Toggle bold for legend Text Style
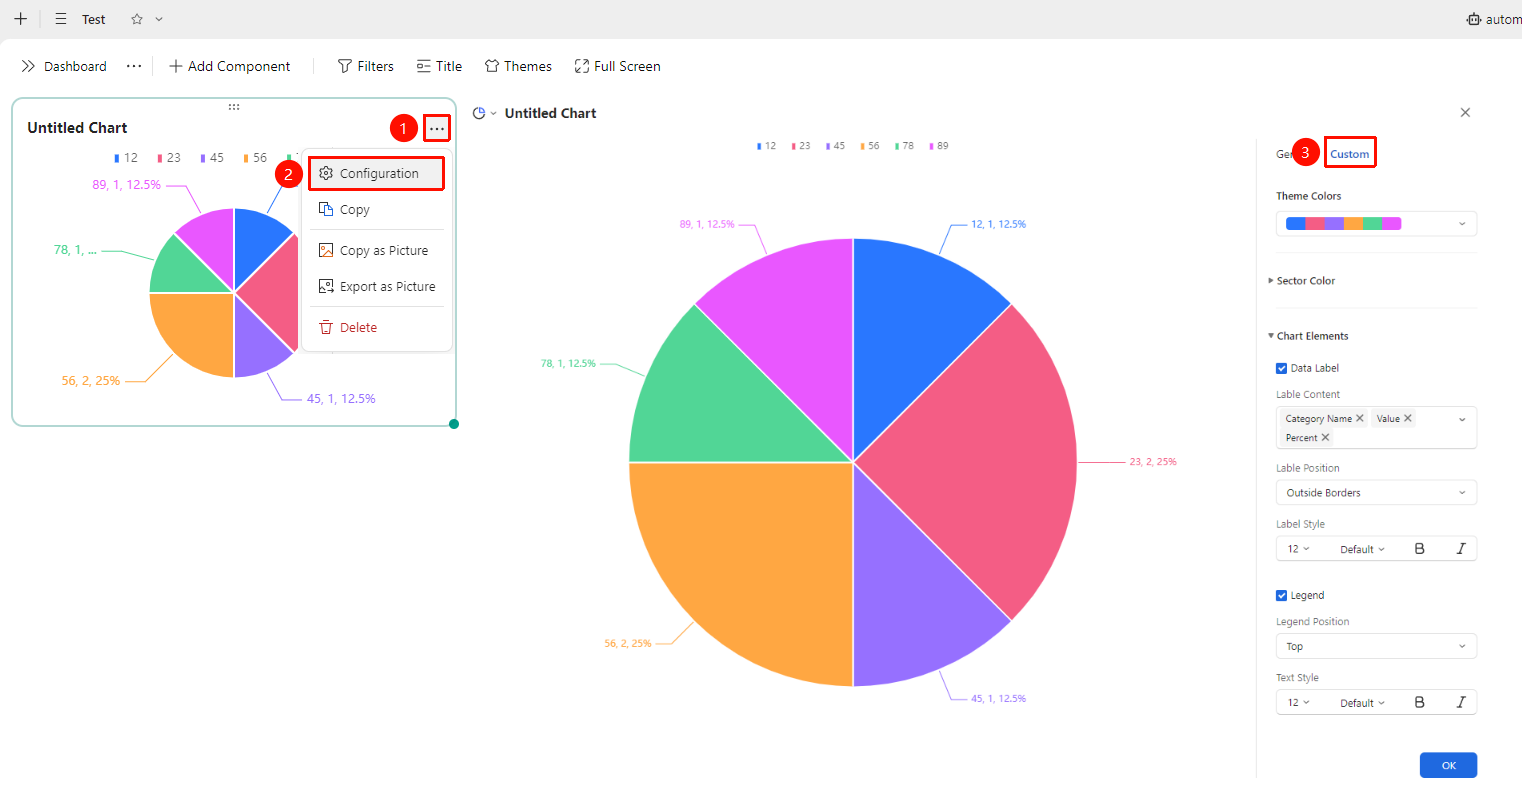Viewport: 1522px width, 807px height. point(1419,703)
